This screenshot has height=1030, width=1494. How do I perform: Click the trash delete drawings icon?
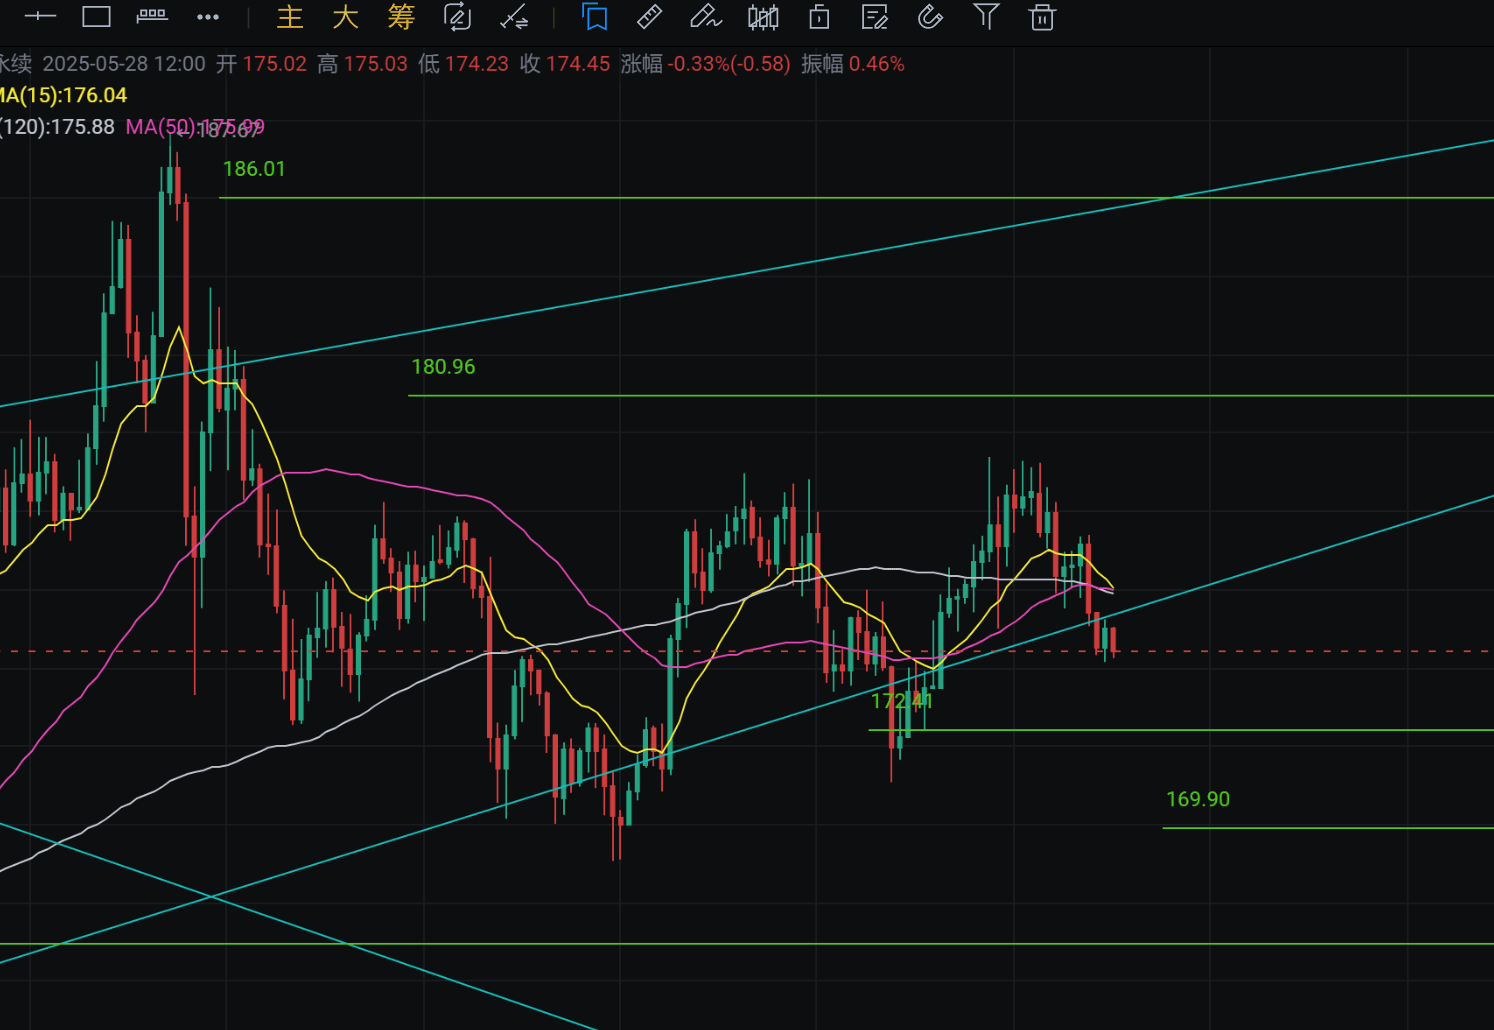[1042, 17]
